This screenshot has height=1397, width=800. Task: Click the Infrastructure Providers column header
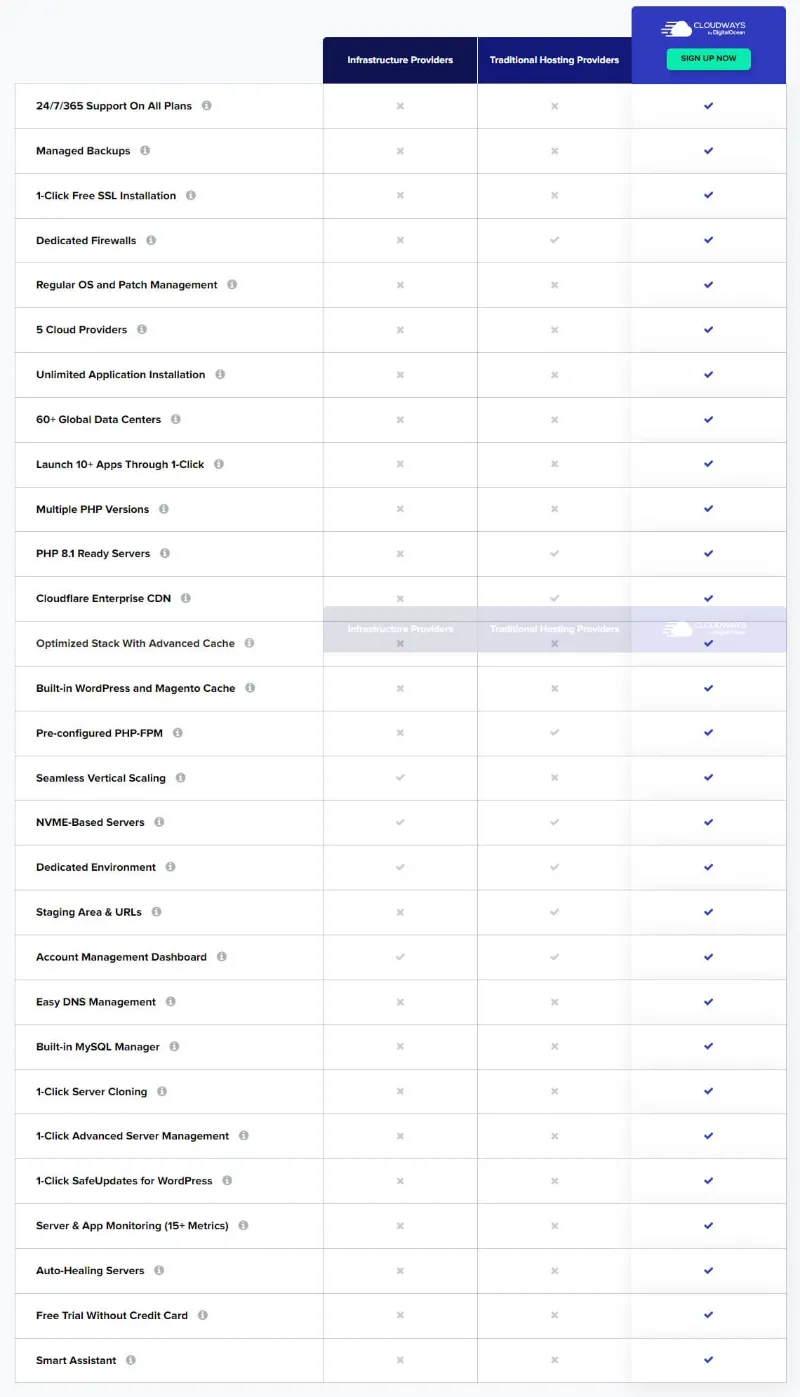pos(399,59)
